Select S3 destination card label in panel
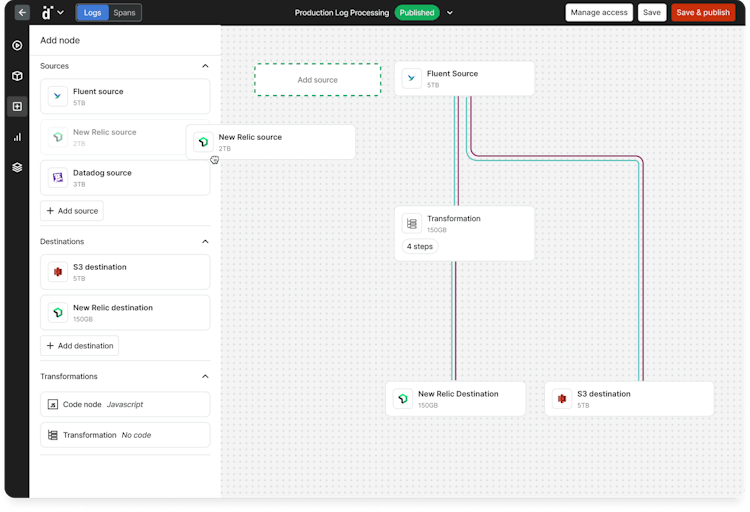Viewport: 750px width, 512px height. point(99,267)
